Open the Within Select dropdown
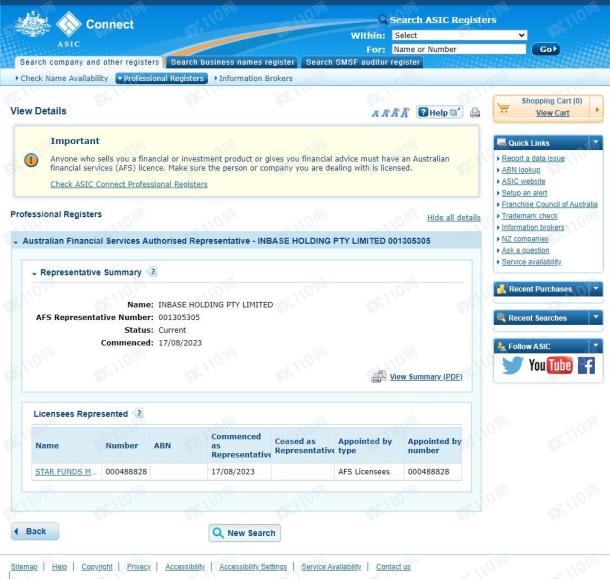Screen dimensions: 610x579 coord(459,35)
